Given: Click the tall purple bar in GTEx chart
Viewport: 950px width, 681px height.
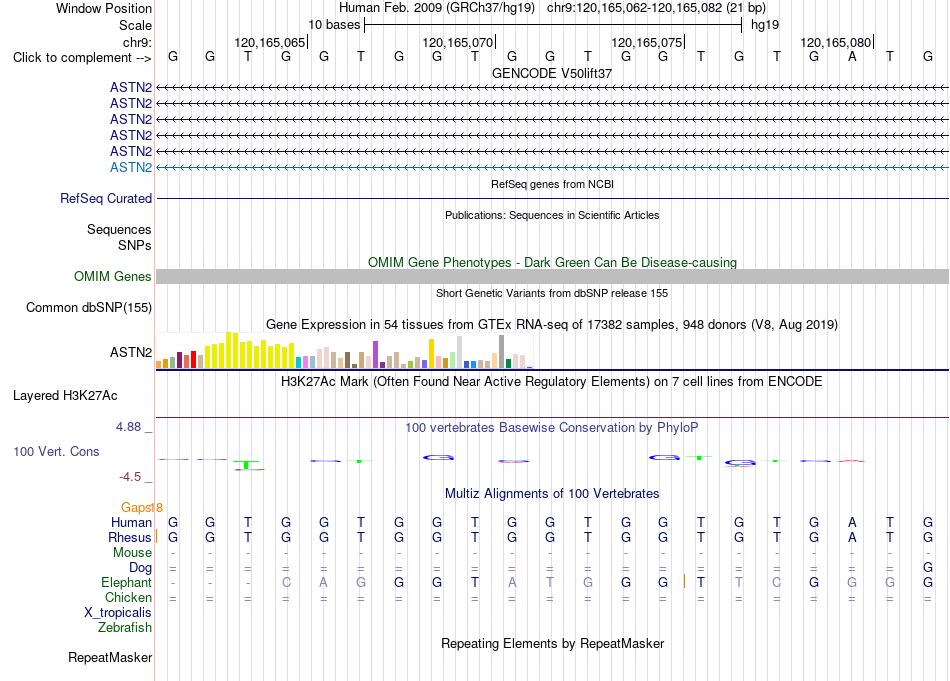Looking at the screenshot, I should (x=376, y=354).
